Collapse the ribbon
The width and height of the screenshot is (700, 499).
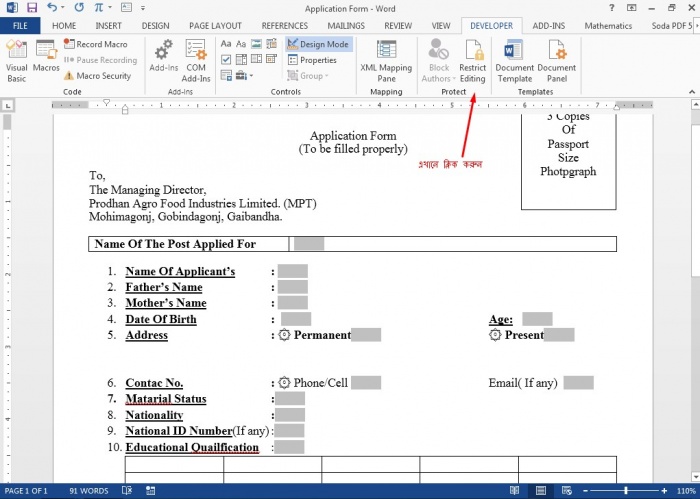tap(692, 91)
